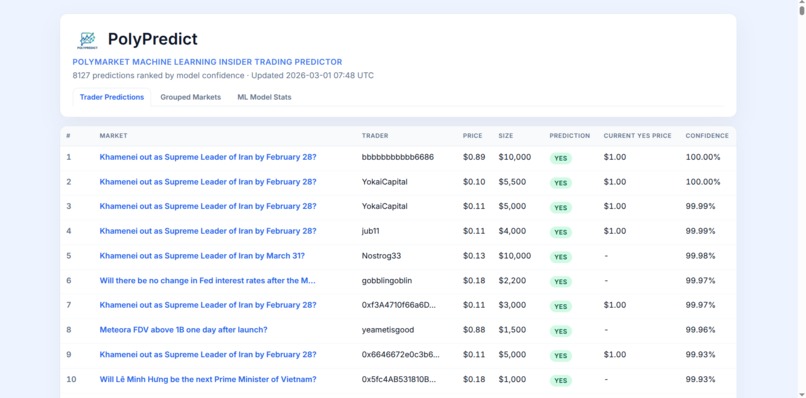Select trader YokaiCapital in row 3
The height and width of the screenshot is (398, 806).
coord(384,206)
